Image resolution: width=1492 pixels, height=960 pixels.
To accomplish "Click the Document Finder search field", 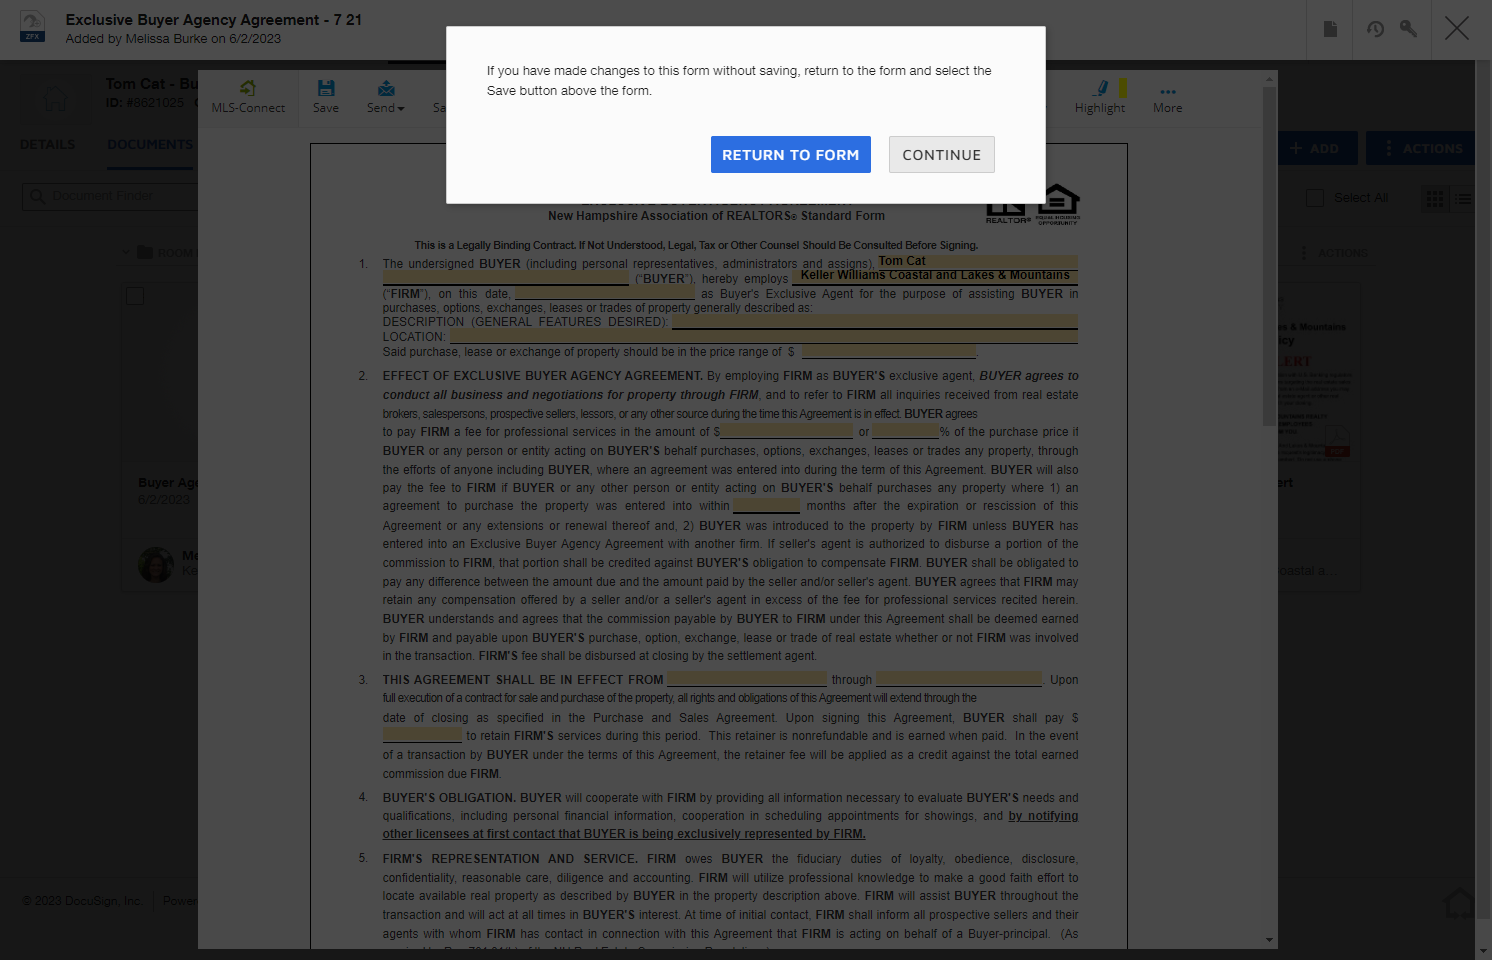I will (110, 196).
